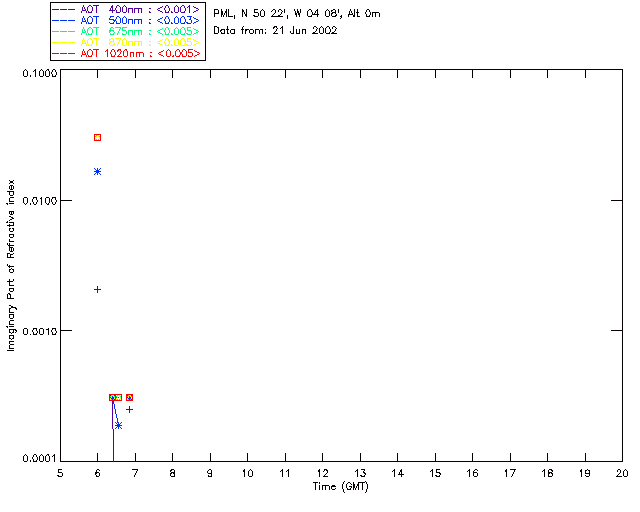Click y-axis label 0.0010
This screenshot has height=512, width=640.
tap(40, 331)
